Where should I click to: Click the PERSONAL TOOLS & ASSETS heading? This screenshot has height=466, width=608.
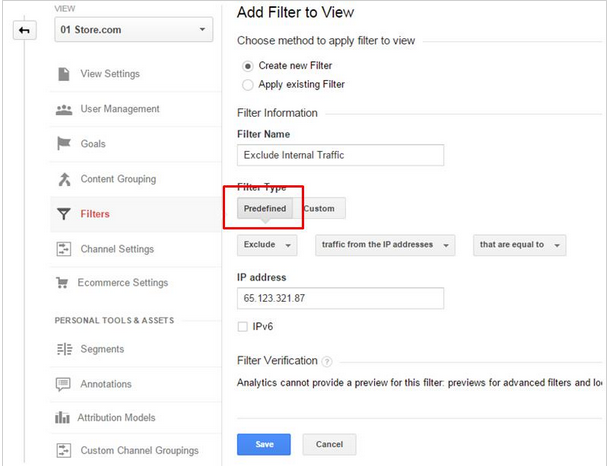point(114,321)
